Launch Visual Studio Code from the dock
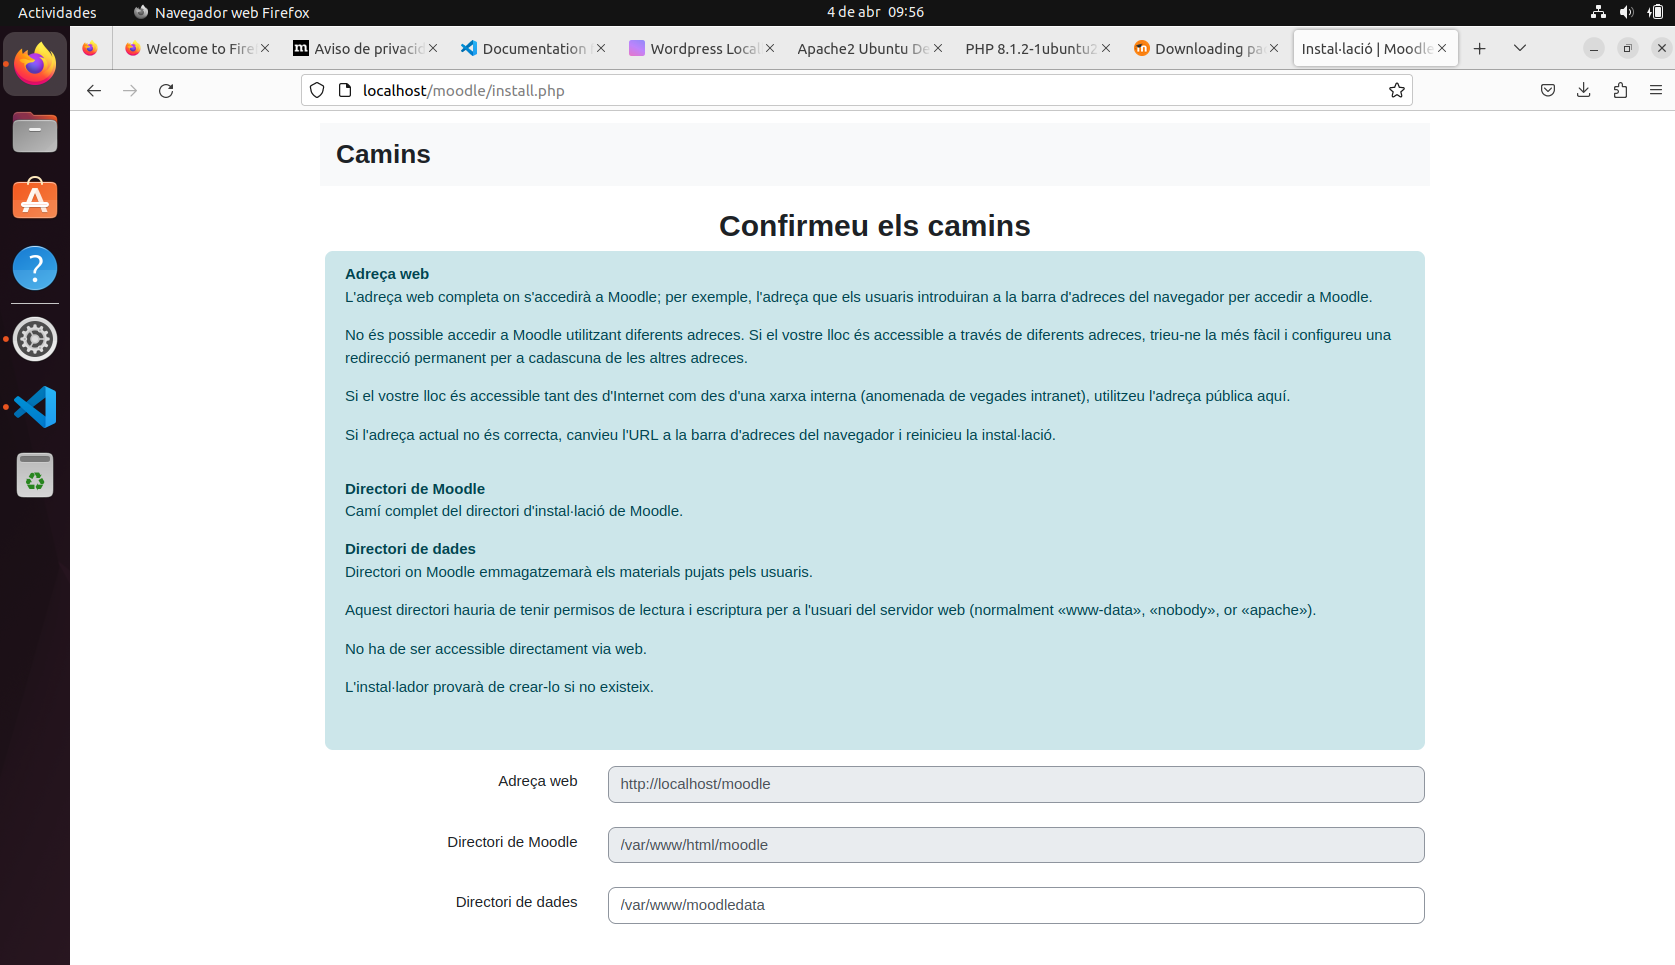Screen dimensions: 1675x965 (35, 407)
